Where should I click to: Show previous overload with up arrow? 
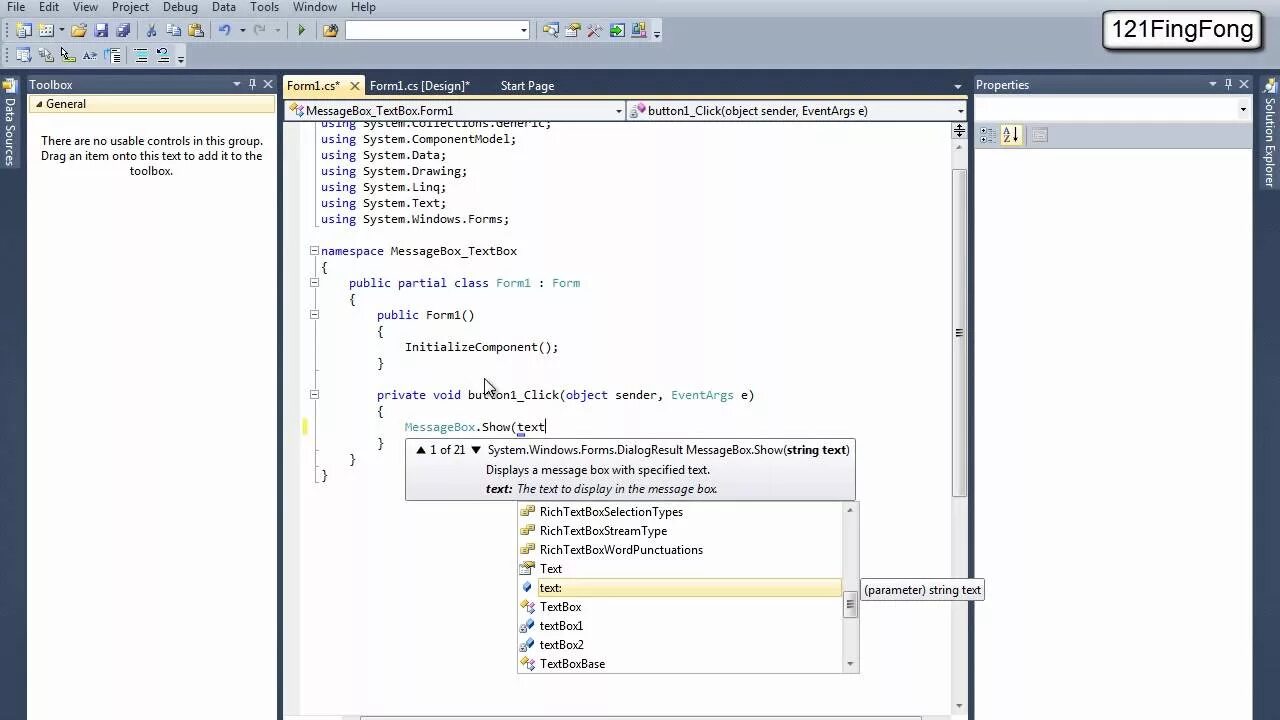(x=421, y=450)
